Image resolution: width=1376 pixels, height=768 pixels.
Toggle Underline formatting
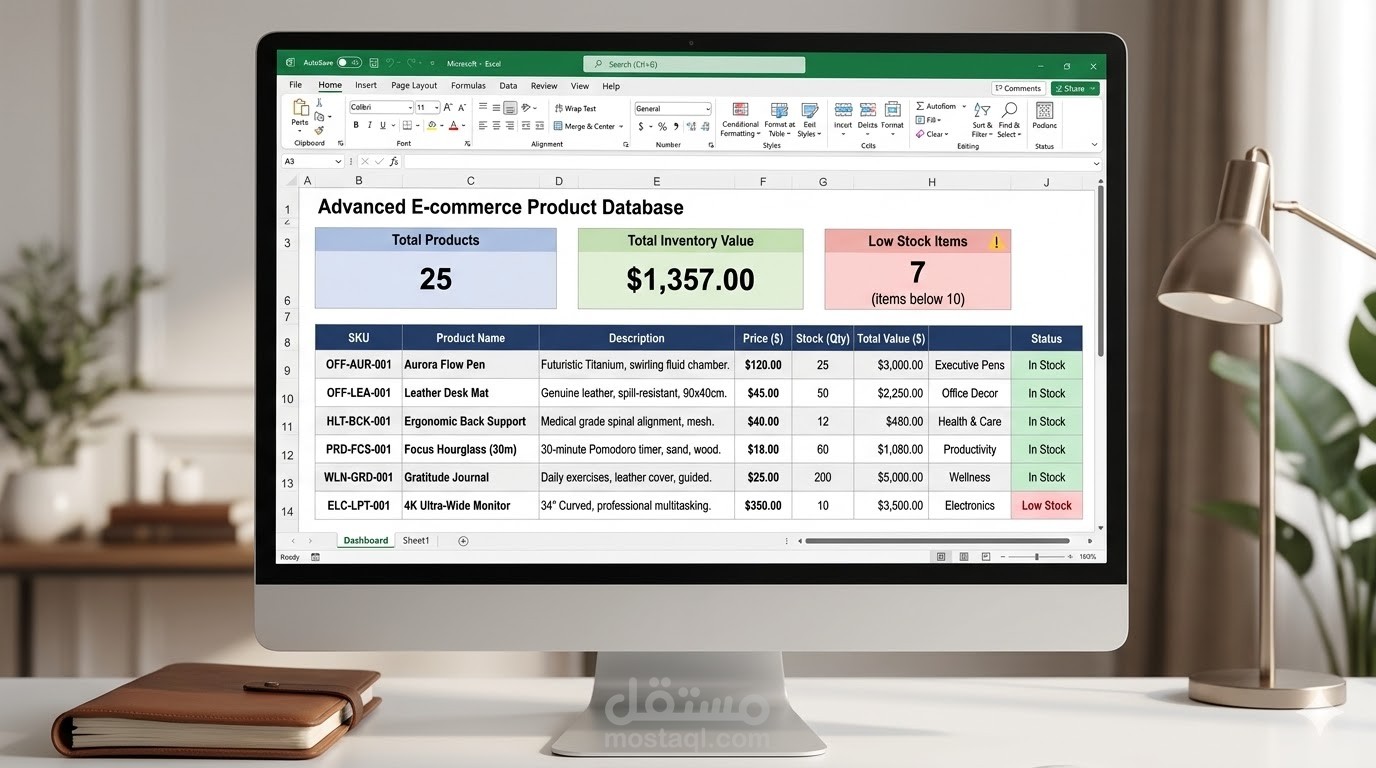tap(383, 125)
